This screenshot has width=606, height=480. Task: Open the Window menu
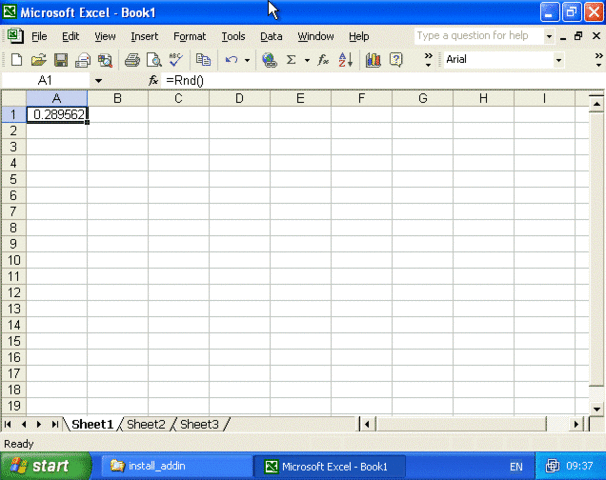pyautogui.click(x=315, y=36)
